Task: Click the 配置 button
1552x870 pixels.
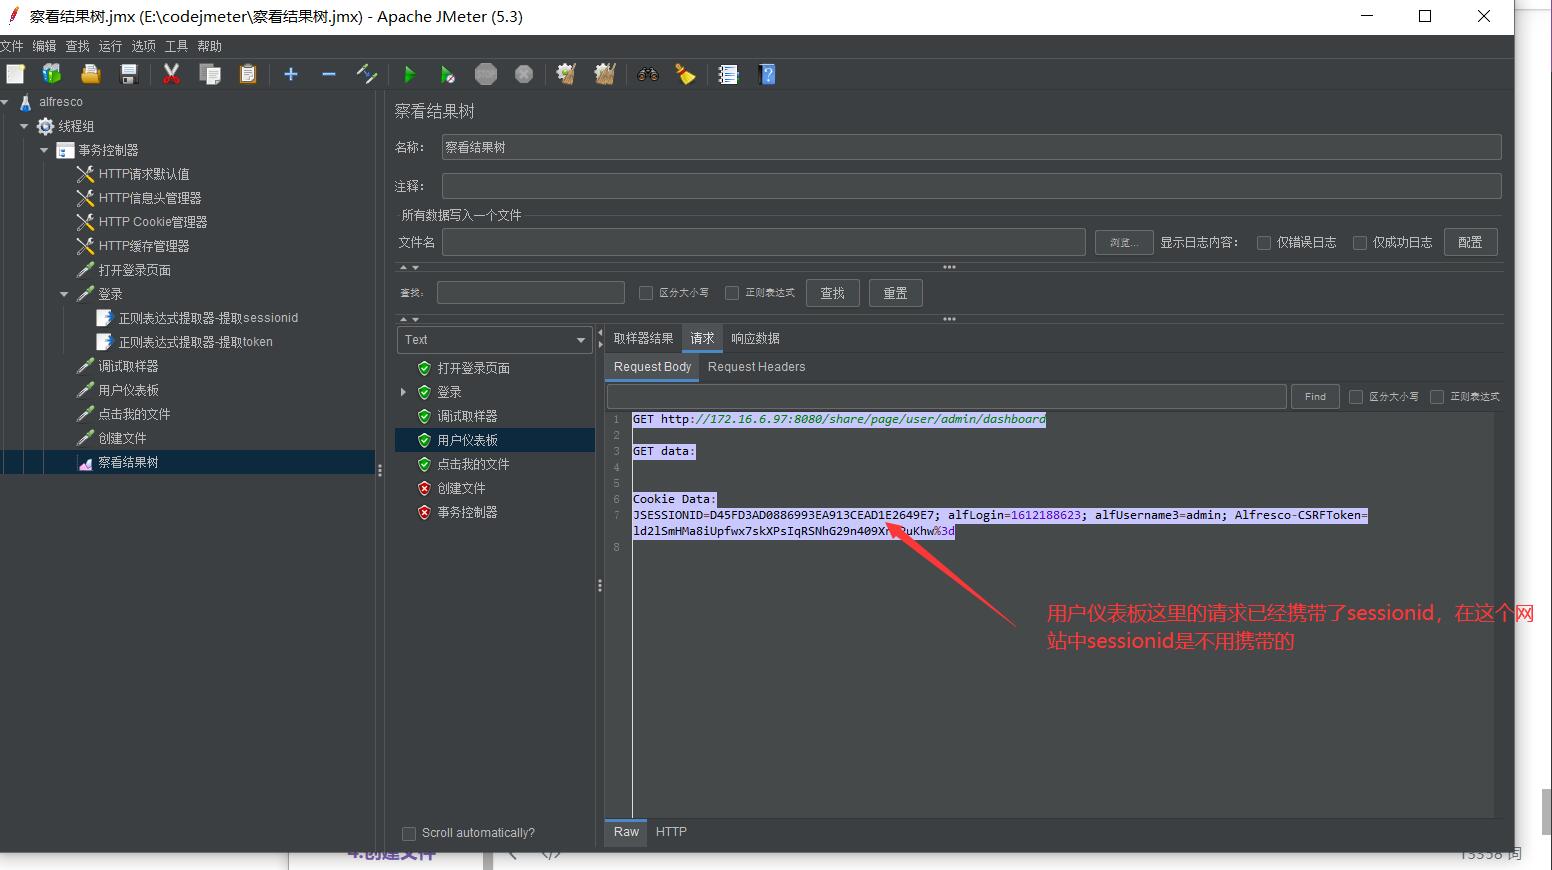Action: (1470, 242)
